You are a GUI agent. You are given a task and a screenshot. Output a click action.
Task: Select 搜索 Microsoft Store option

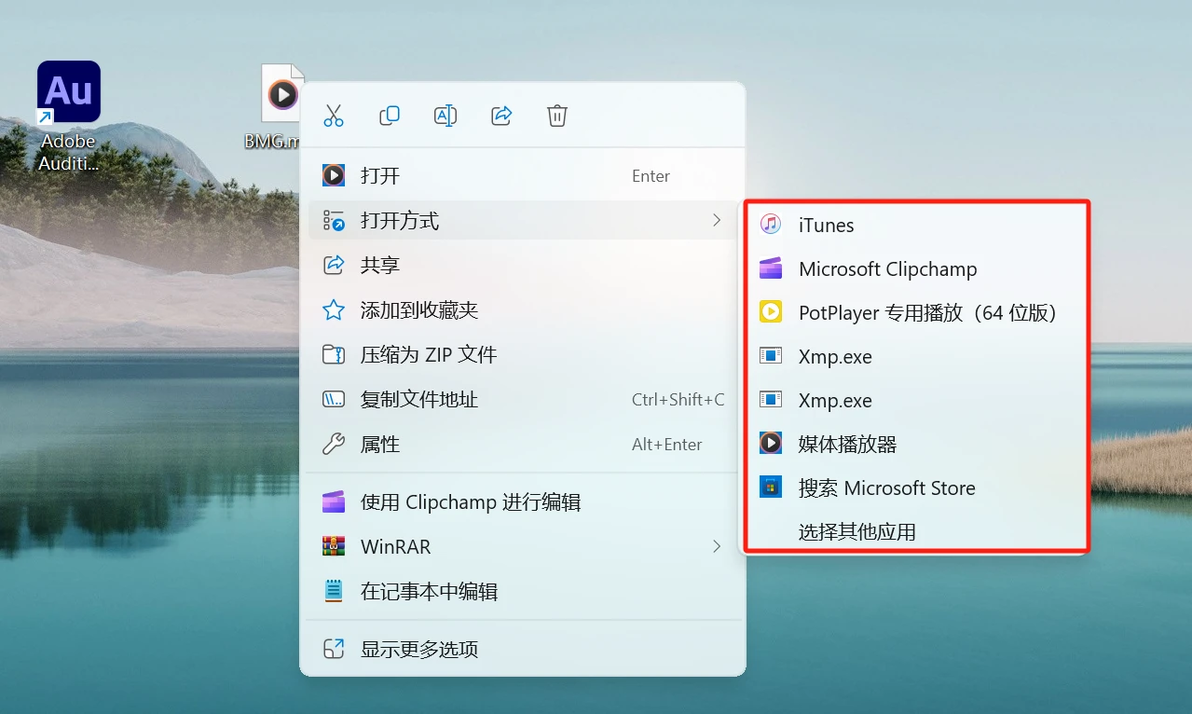(x=916, y=487)
